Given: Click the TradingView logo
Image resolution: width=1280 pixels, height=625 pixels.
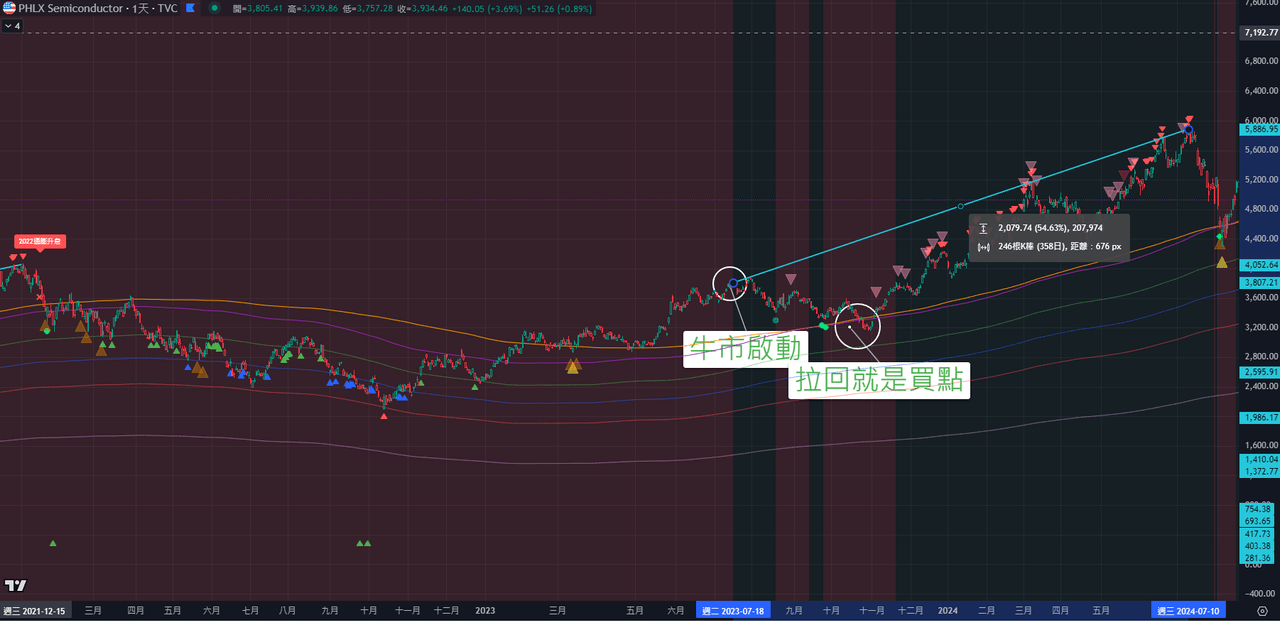Looking at the screenshot, I should [15, 585].
